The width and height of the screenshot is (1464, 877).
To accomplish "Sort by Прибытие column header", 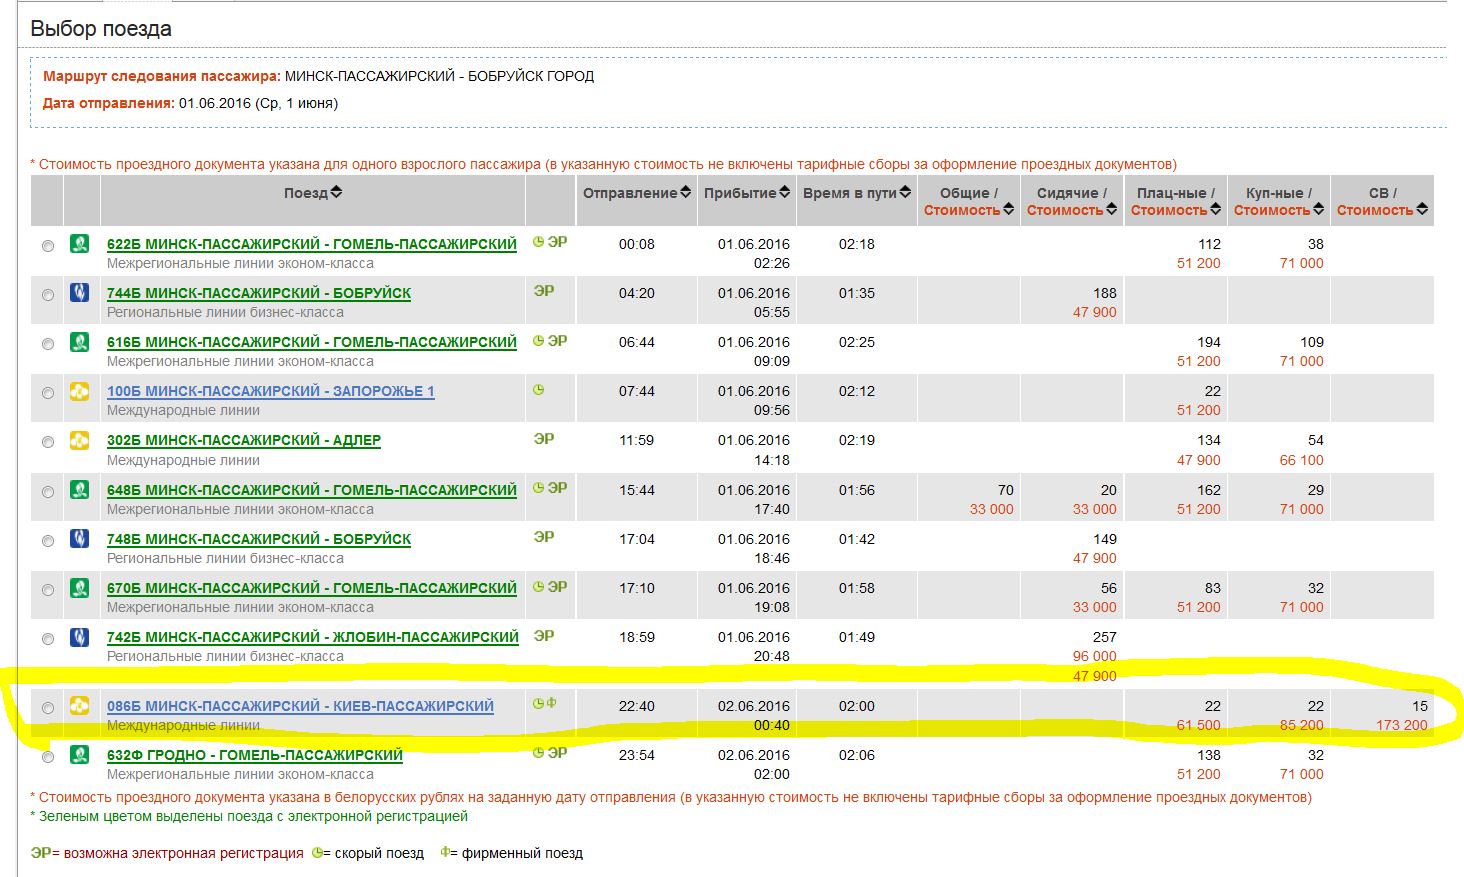I will click(746, 193).
